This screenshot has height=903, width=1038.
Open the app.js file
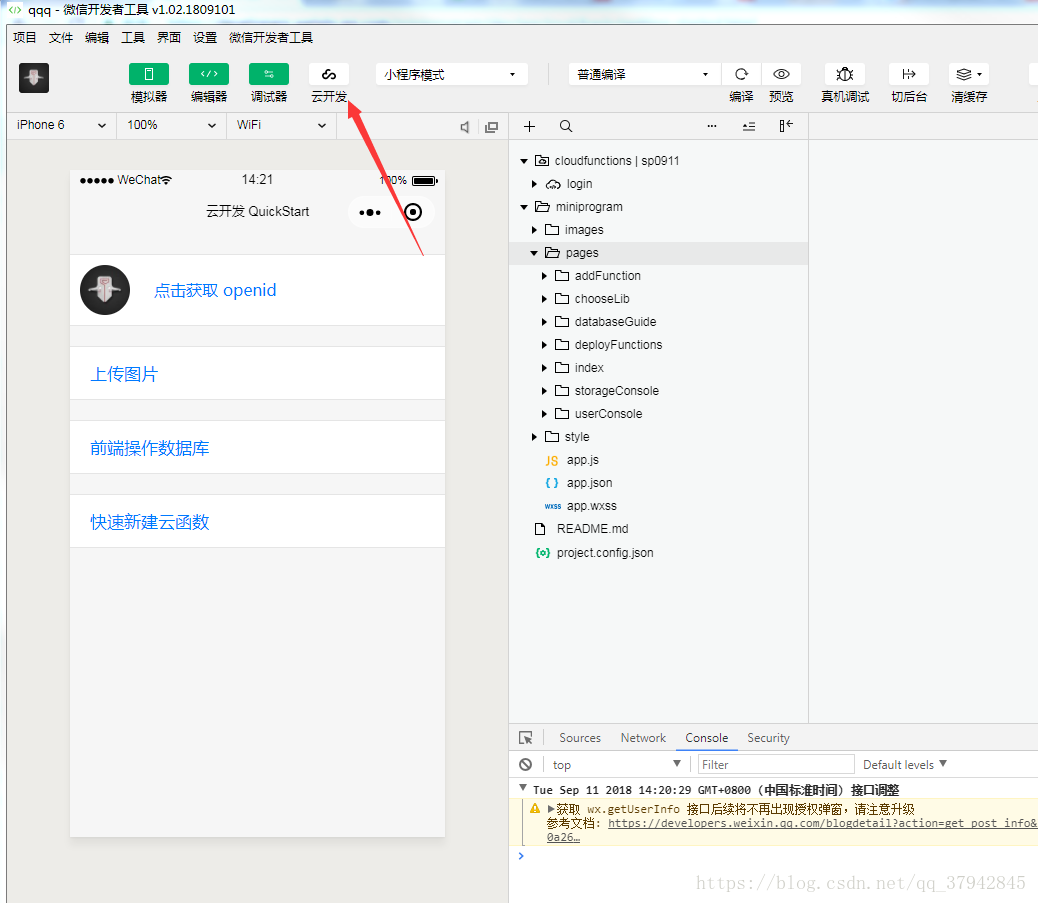583,460
